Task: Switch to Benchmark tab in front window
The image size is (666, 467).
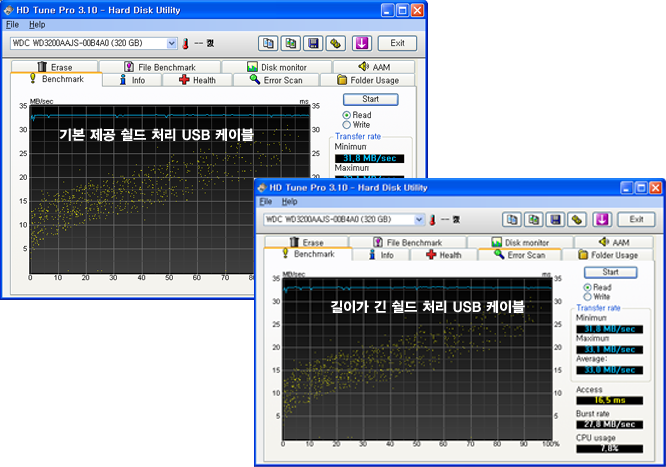Action: coord(308,254)
